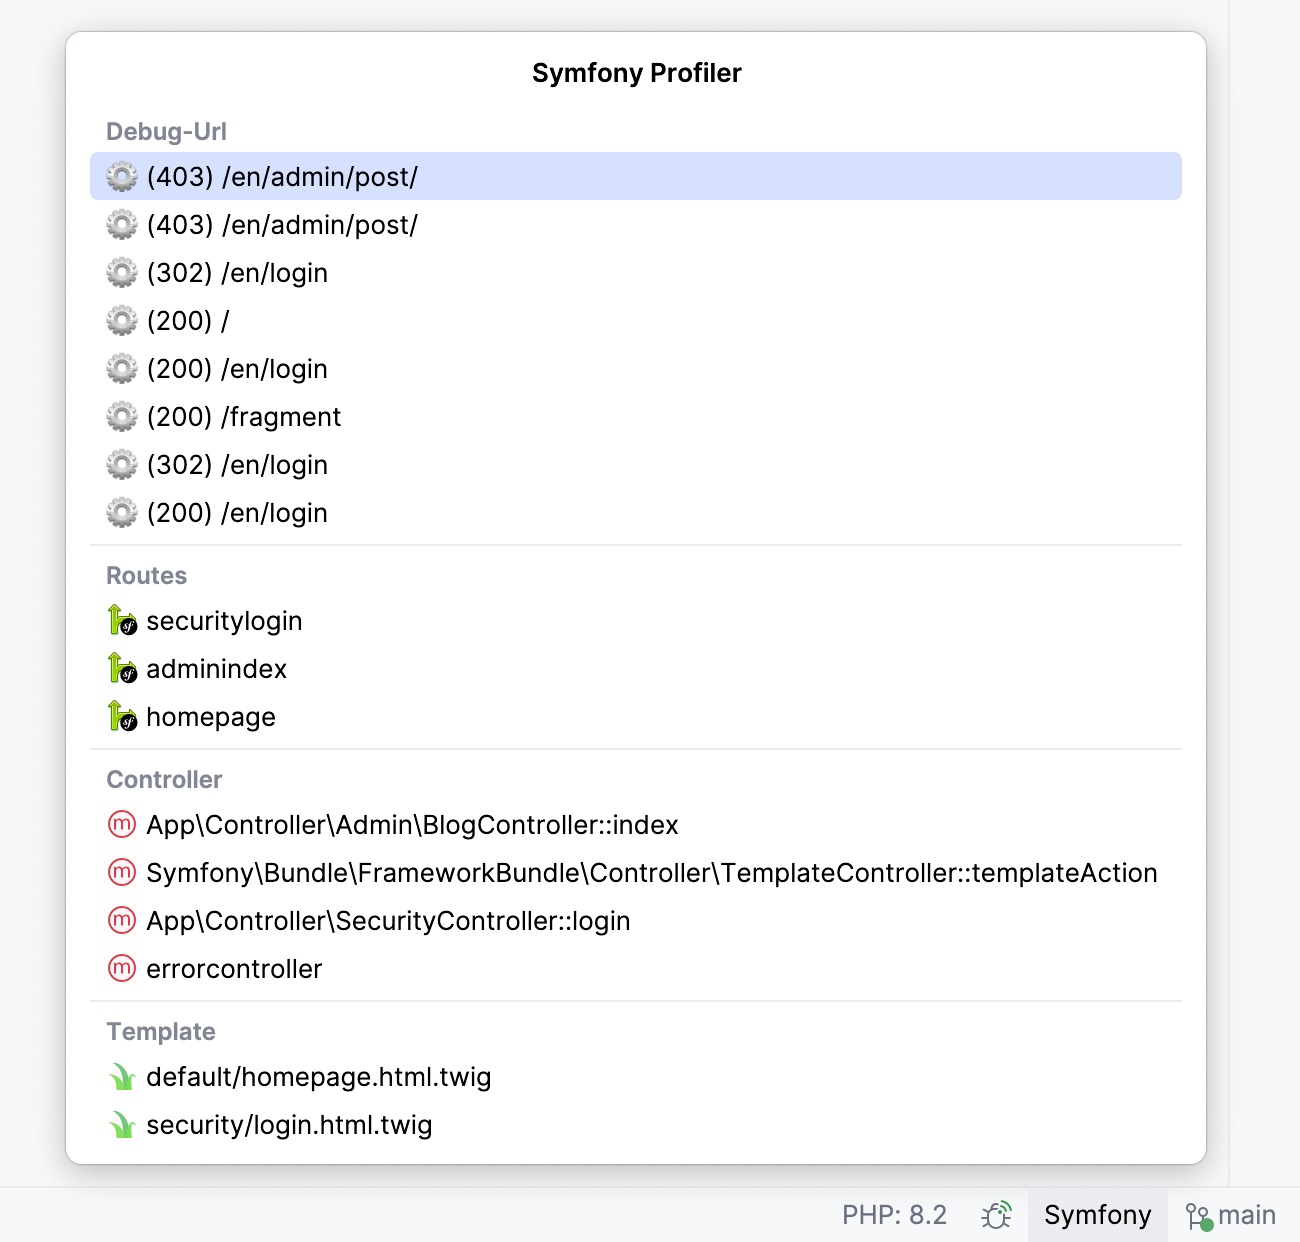Click the Twig icon next to security/login.html.twig

[x=121, y=1124]
